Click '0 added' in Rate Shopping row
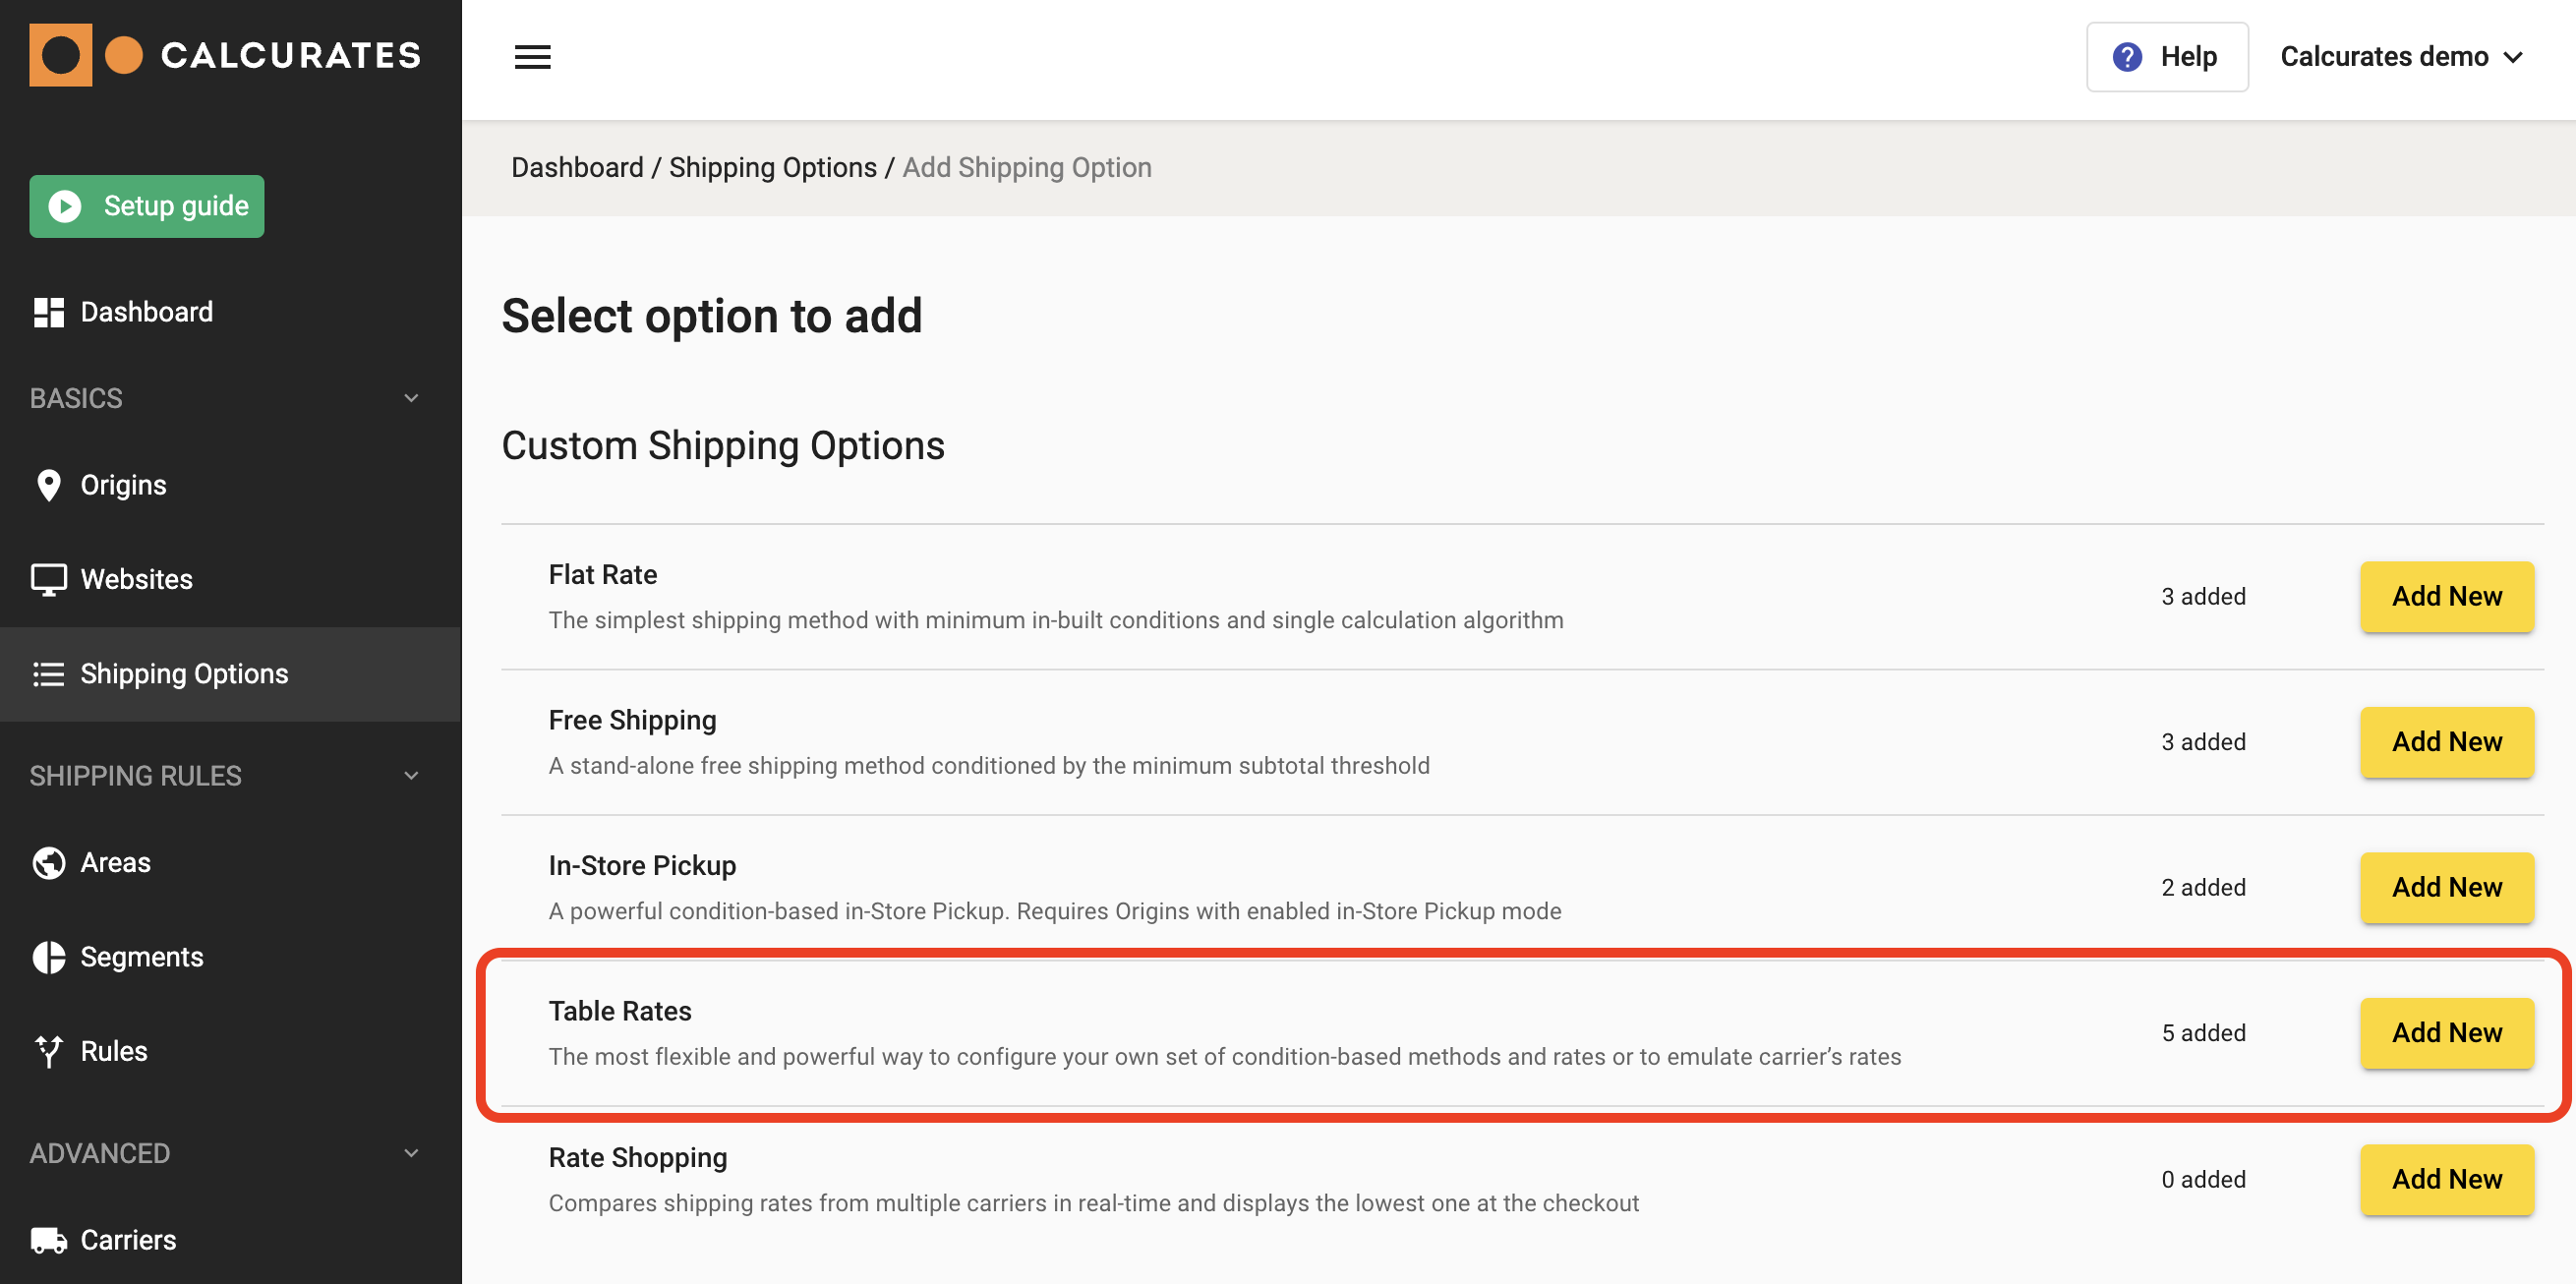The image size is (2576, 1284). click(x=2203, y=1179)
